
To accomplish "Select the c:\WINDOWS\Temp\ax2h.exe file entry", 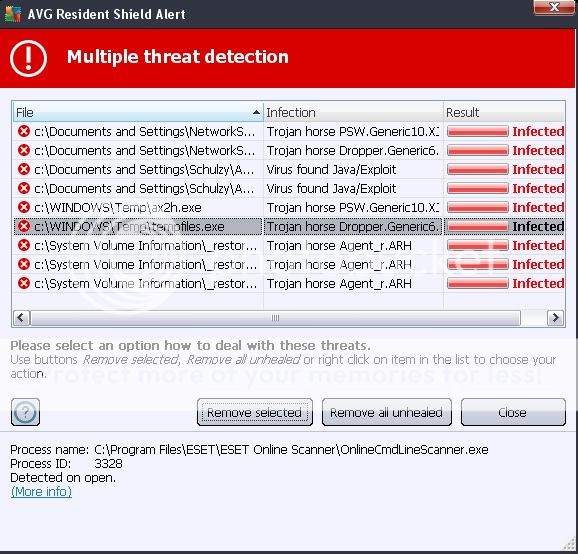I will 118,208.
